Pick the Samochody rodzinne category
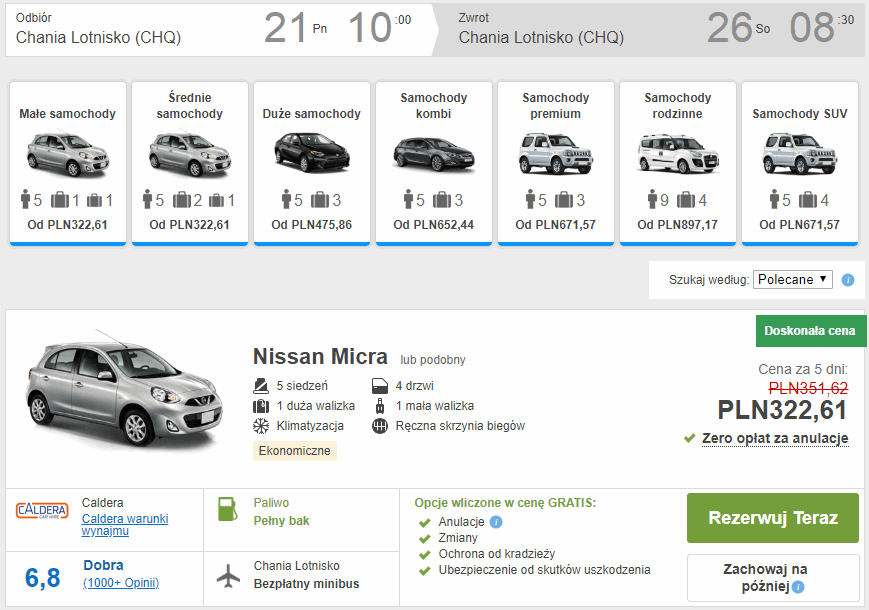 677,162
